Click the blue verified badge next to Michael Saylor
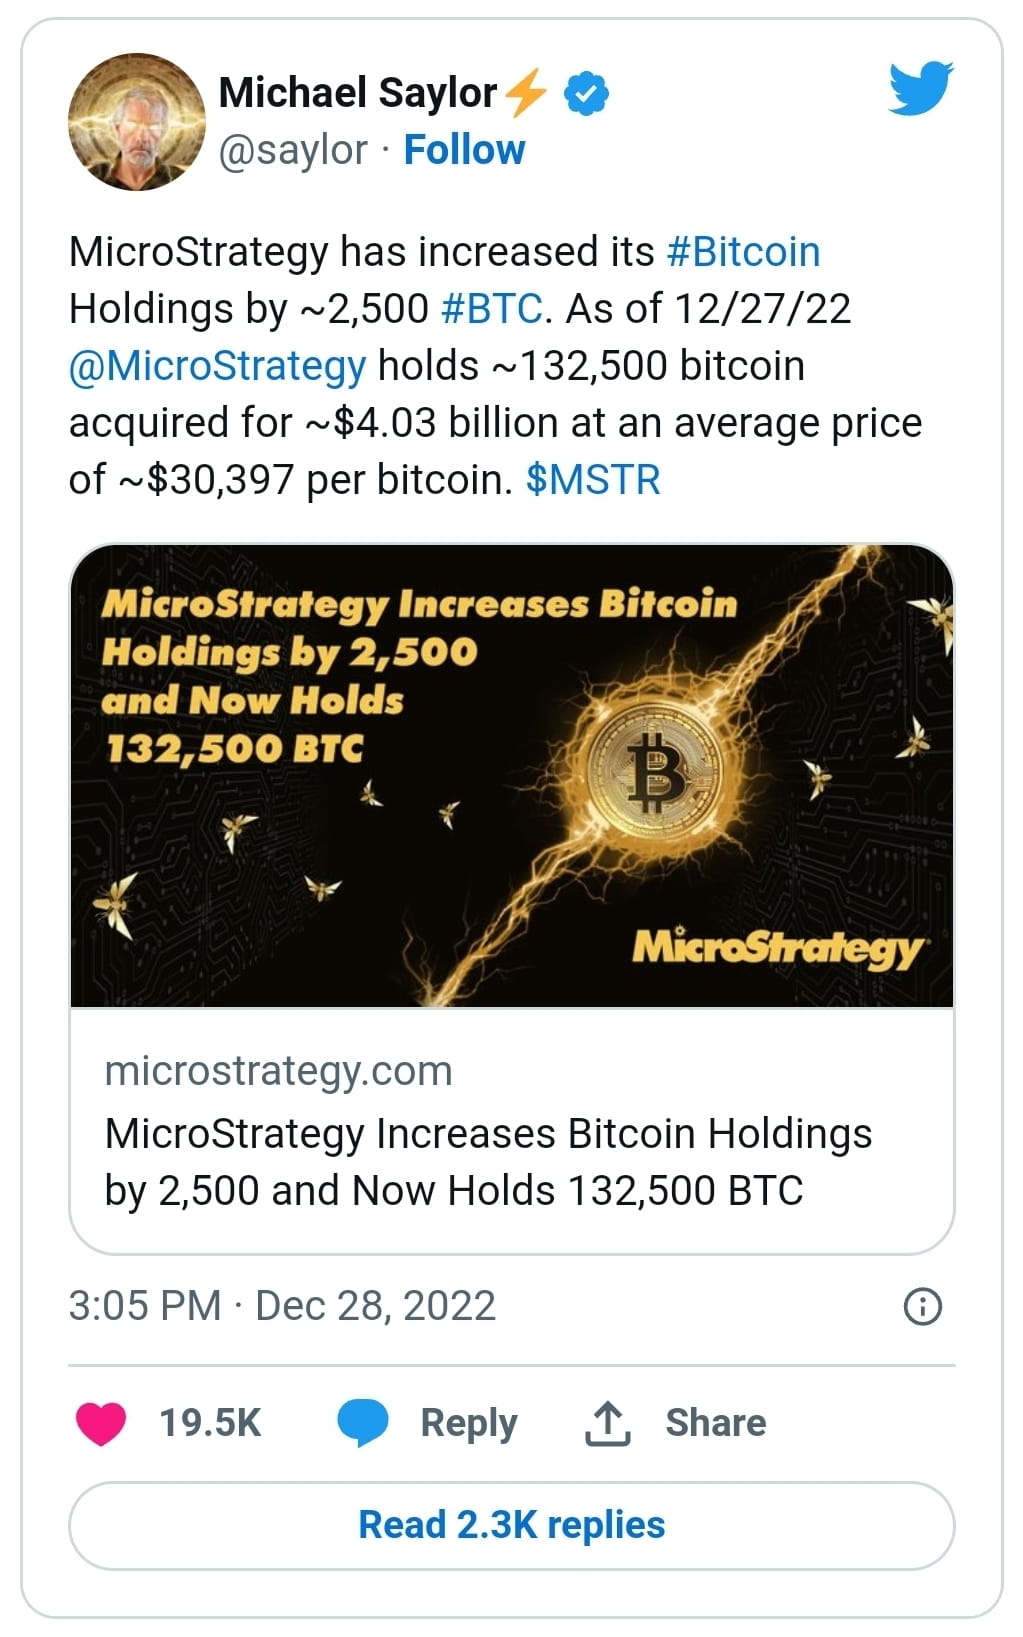 point(585,92)
